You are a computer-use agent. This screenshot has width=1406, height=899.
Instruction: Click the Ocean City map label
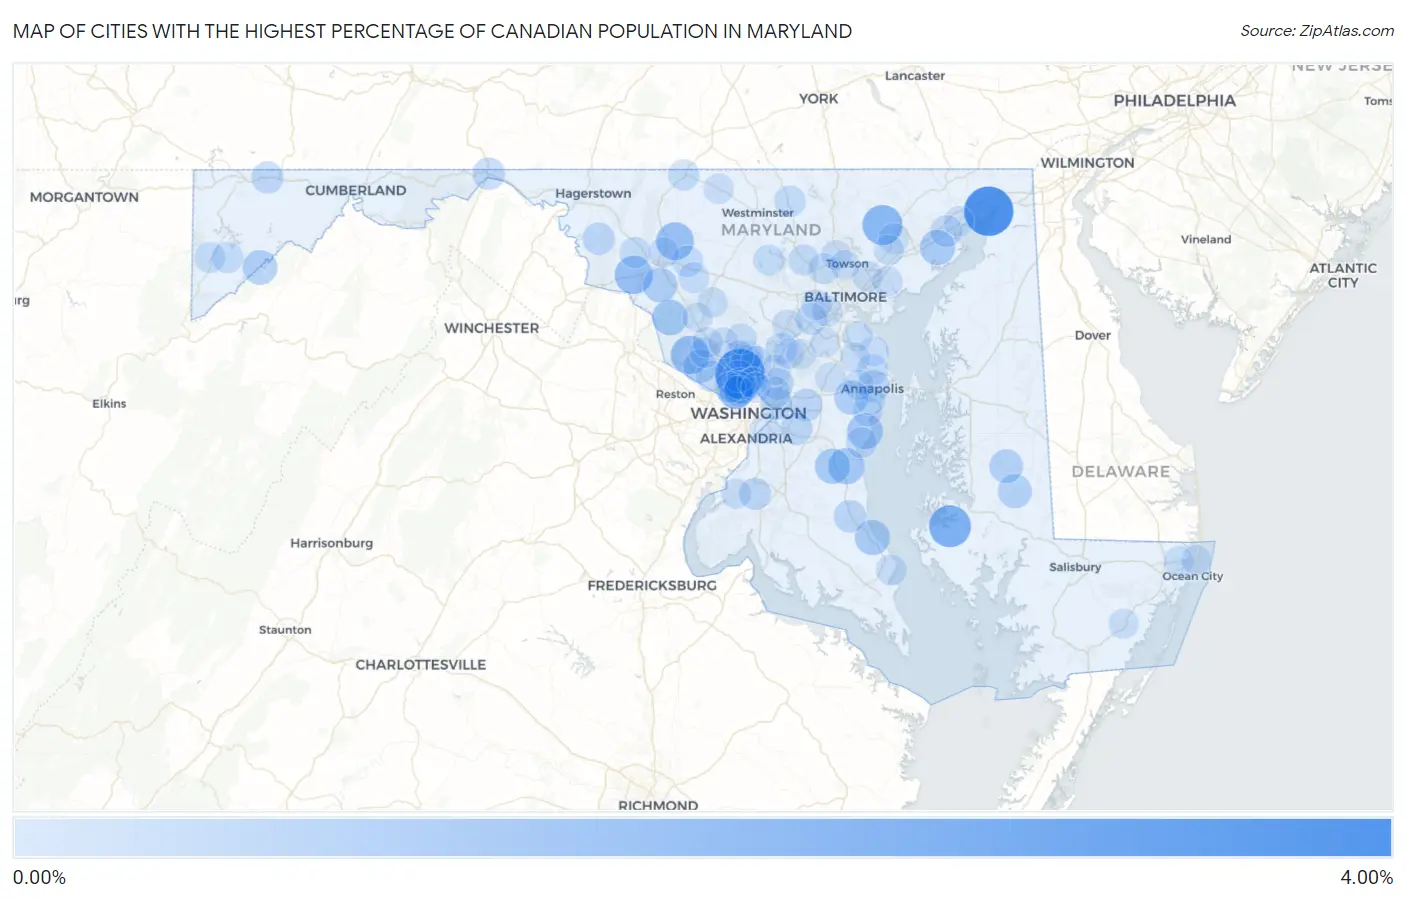[1192, 576]
